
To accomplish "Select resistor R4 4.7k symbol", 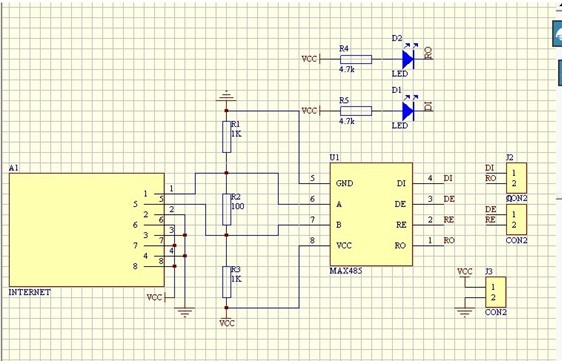I will [x=356, y=60].
